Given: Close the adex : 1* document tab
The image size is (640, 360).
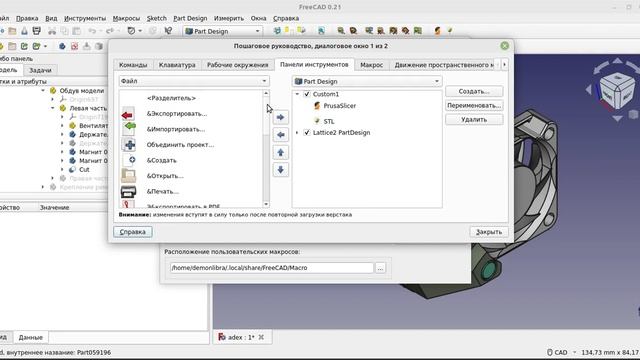Looking at the screenshot, I should pos(261,337).
